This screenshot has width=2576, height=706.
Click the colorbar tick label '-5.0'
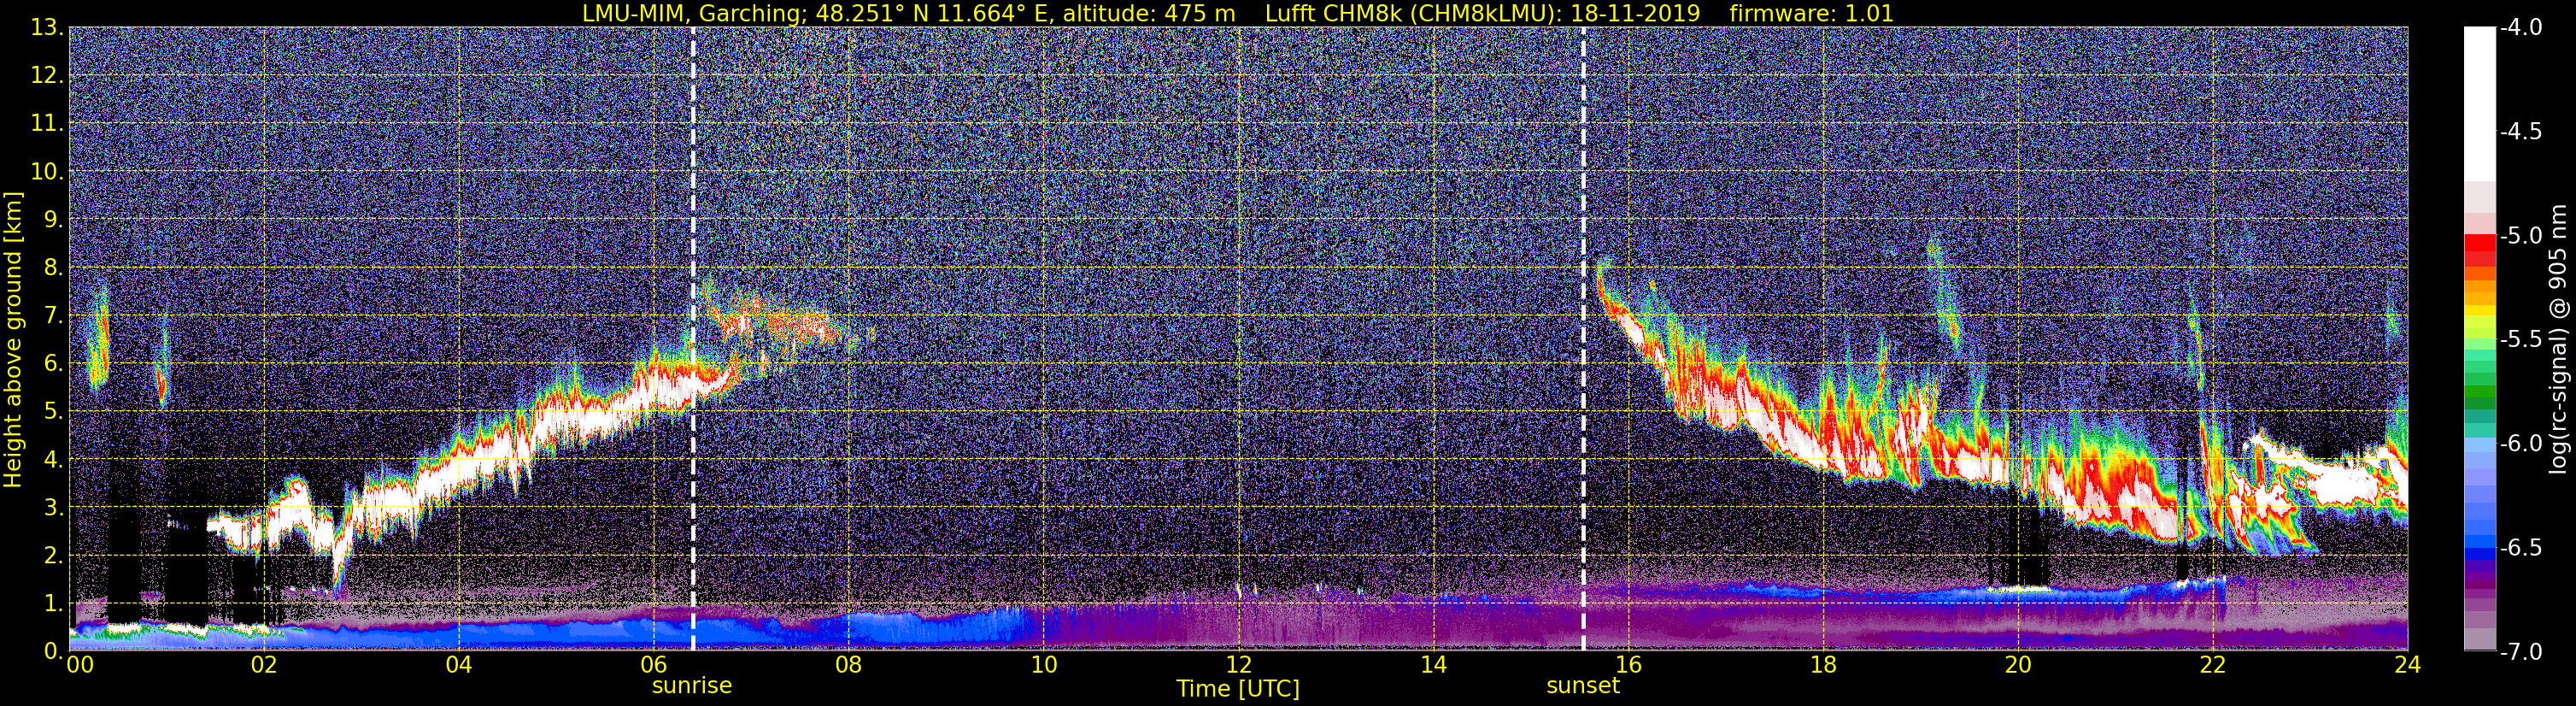tap(2520, 236)
